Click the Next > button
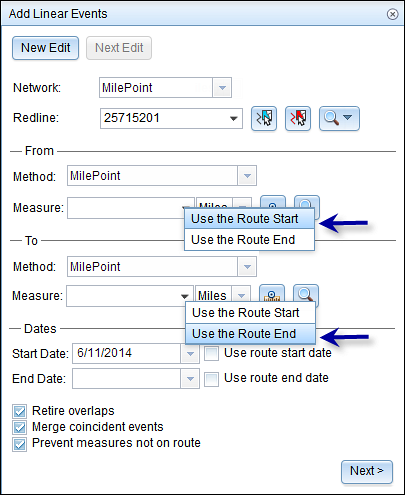 coord(367,471)
